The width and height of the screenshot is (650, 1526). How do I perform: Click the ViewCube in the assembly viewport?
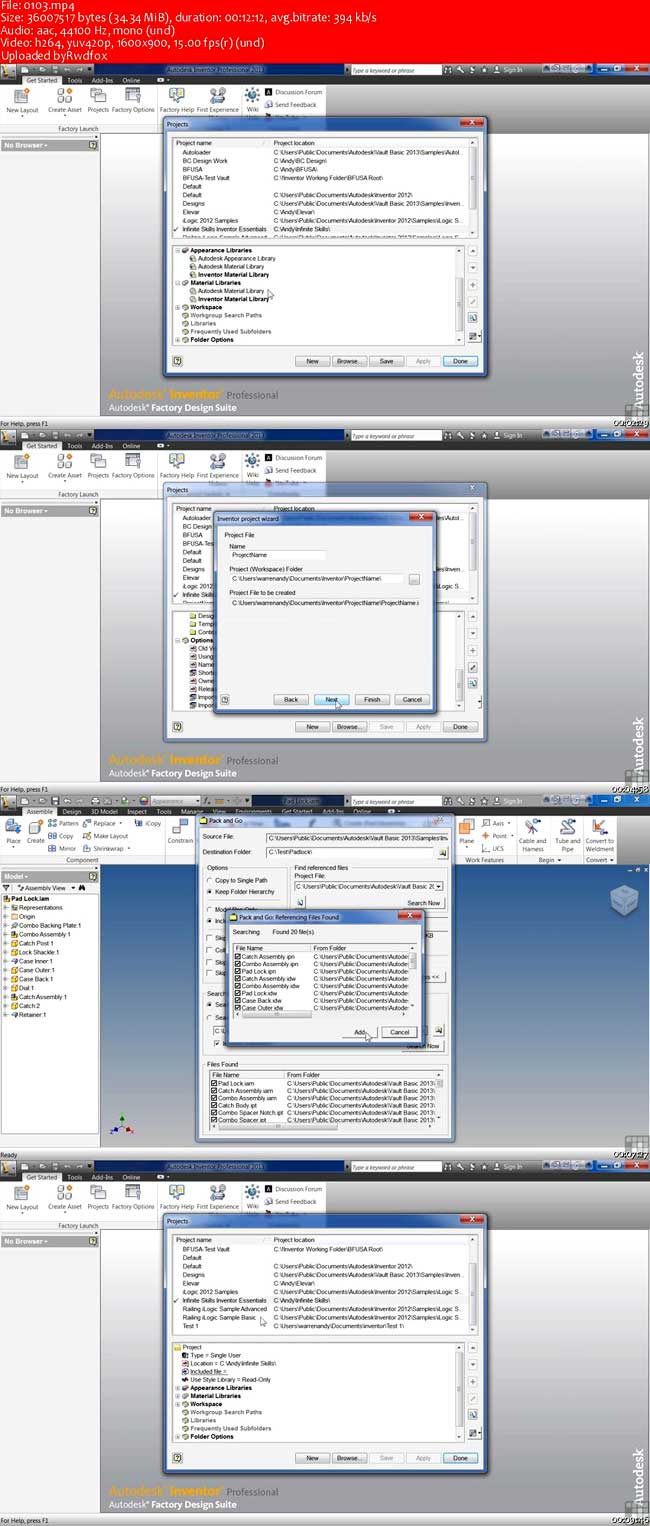[622, 900]
